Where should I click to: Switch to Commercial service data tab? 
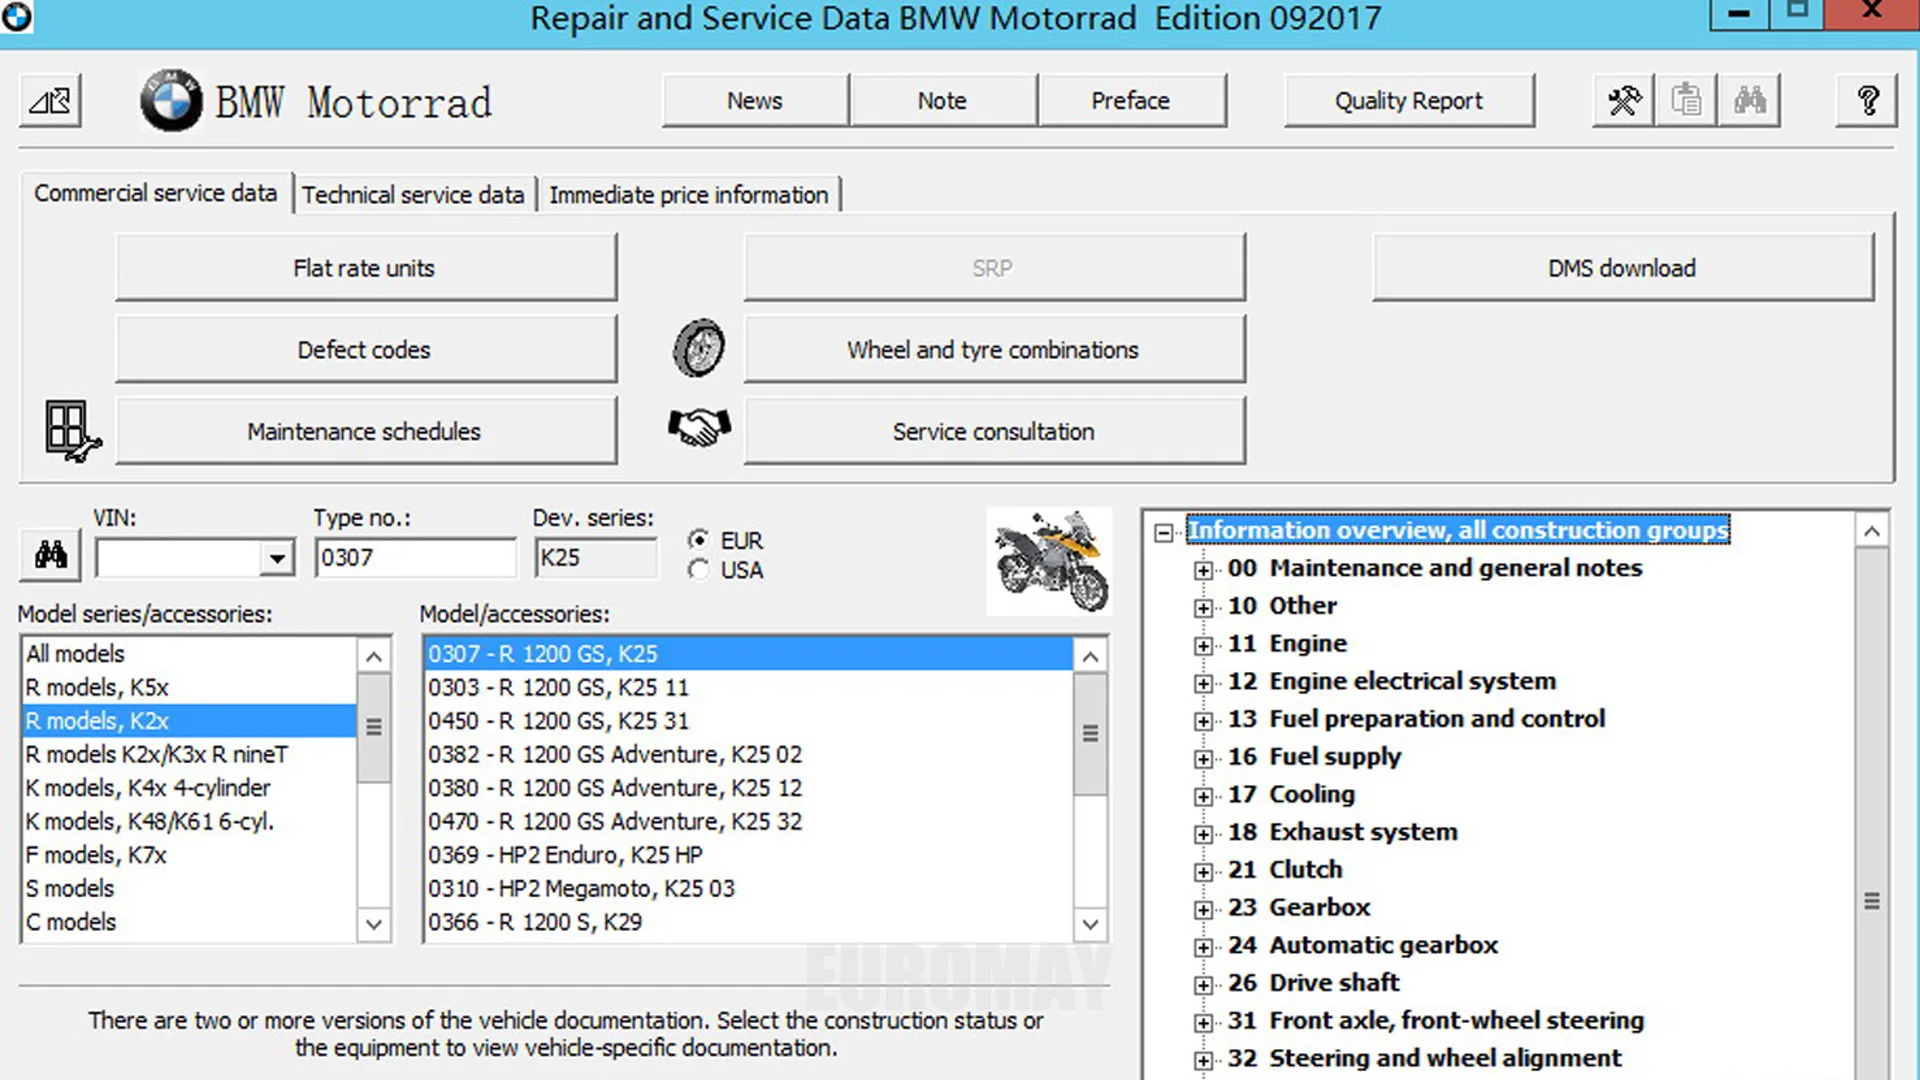[x=156, y=193]
